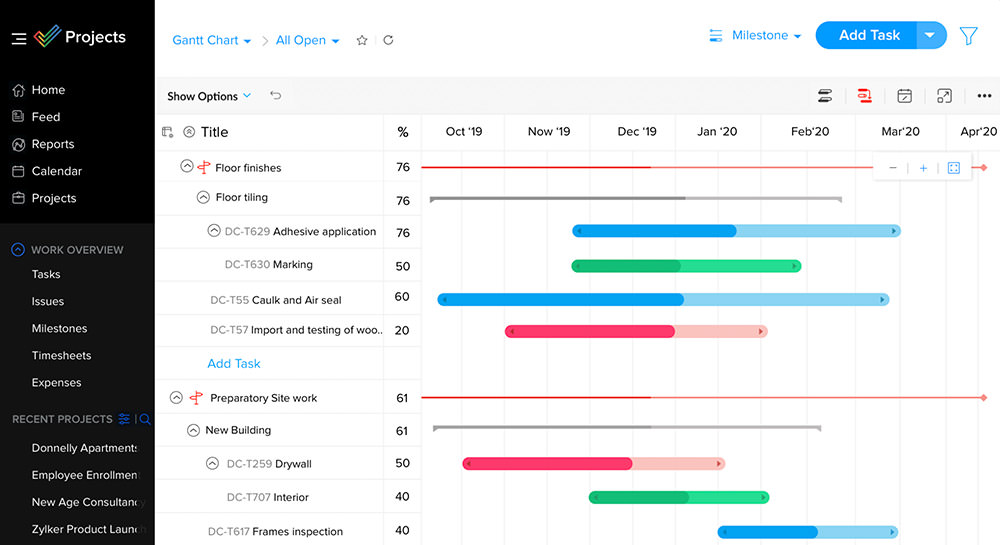The height and width of the screenshot is (545, 1000).
Task: Click the fit-to-screen icon in zoom controls
Action: tap(953, 168)
